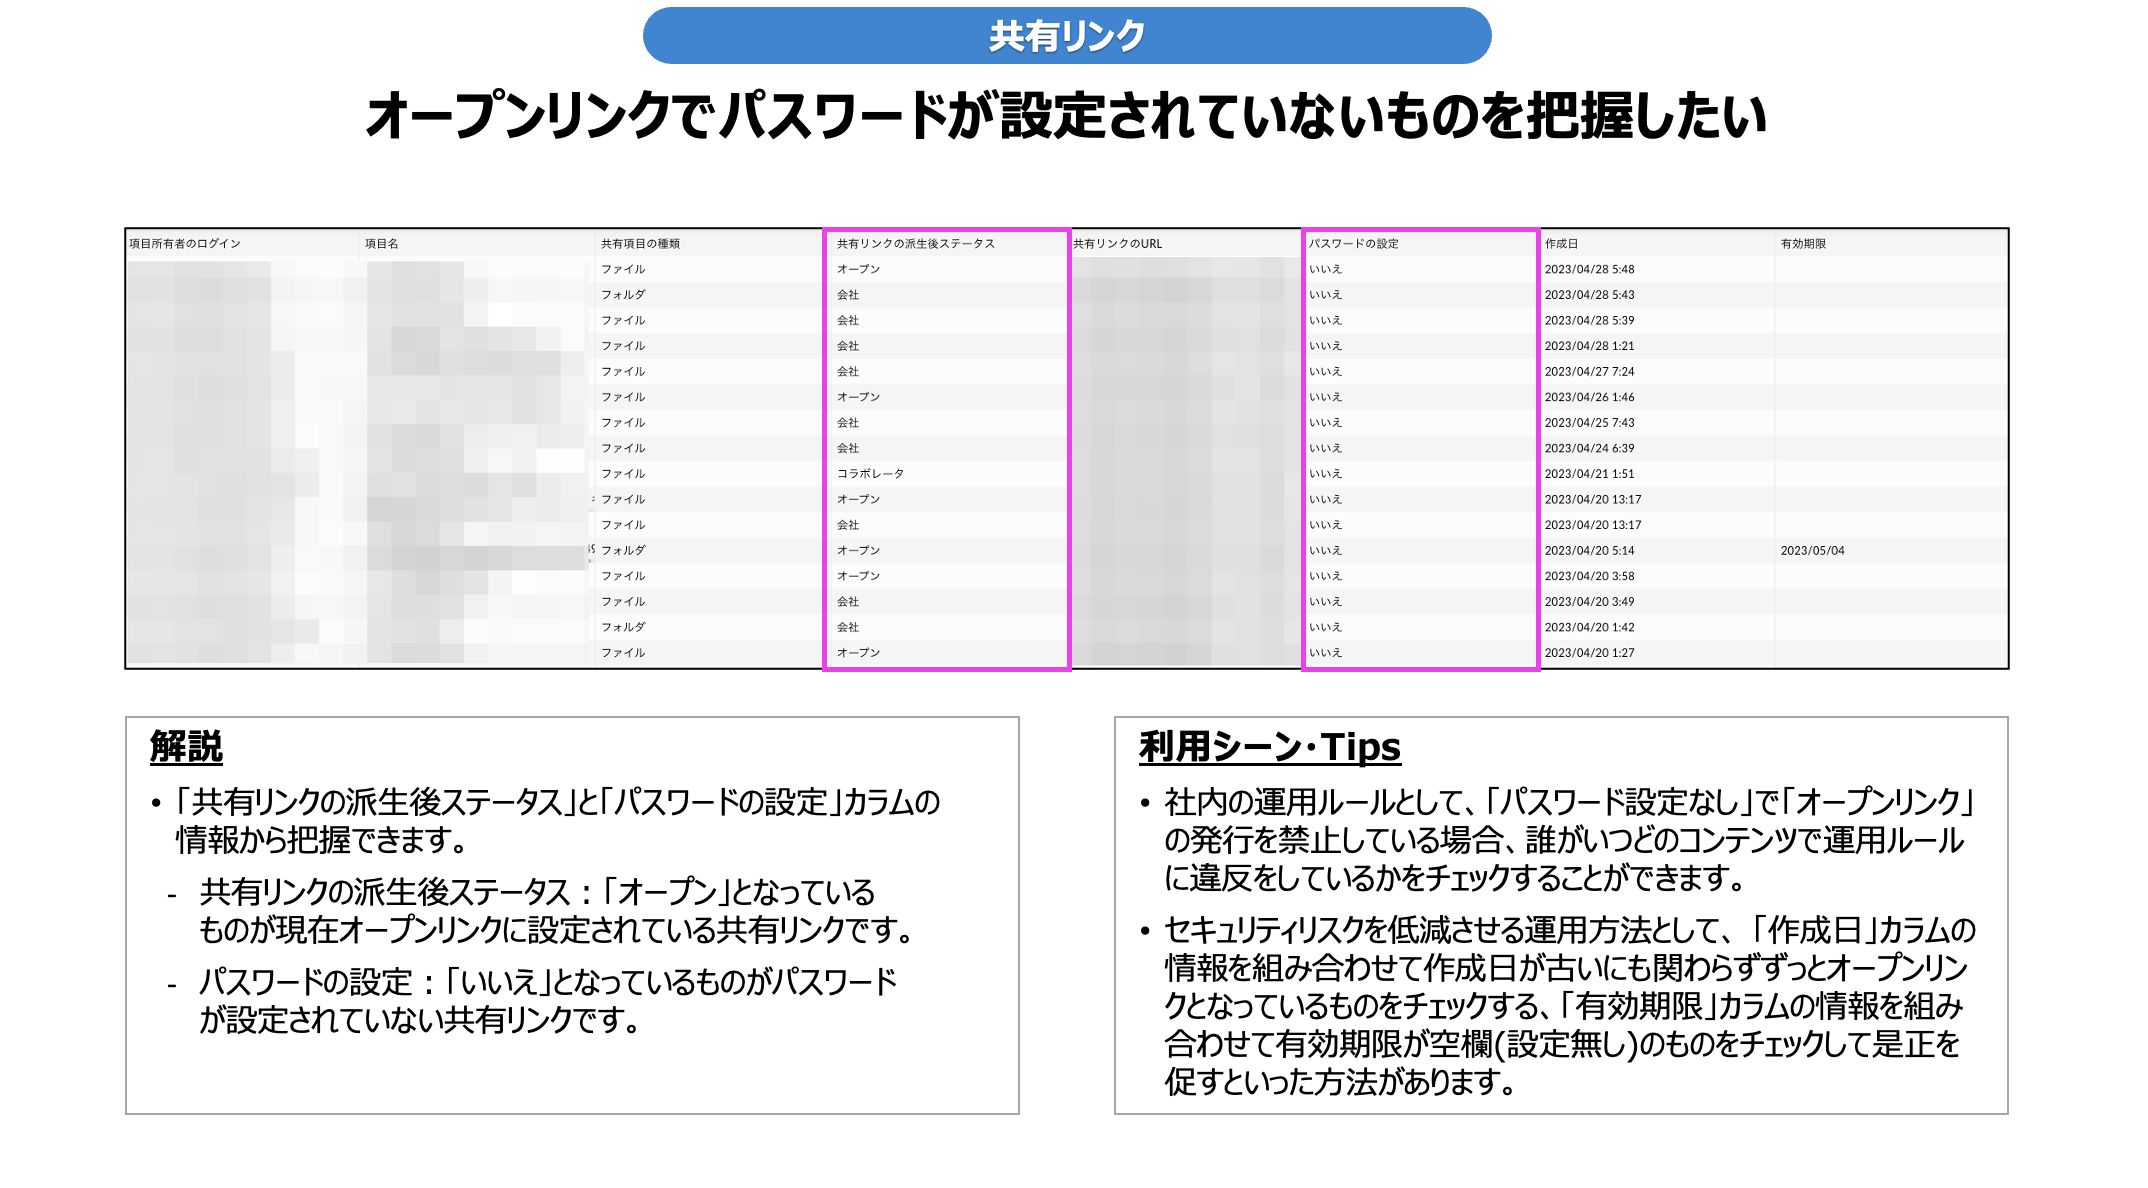
Task: Select the 2023/04/20 5:14 date cell
Action: point(1589,551)
